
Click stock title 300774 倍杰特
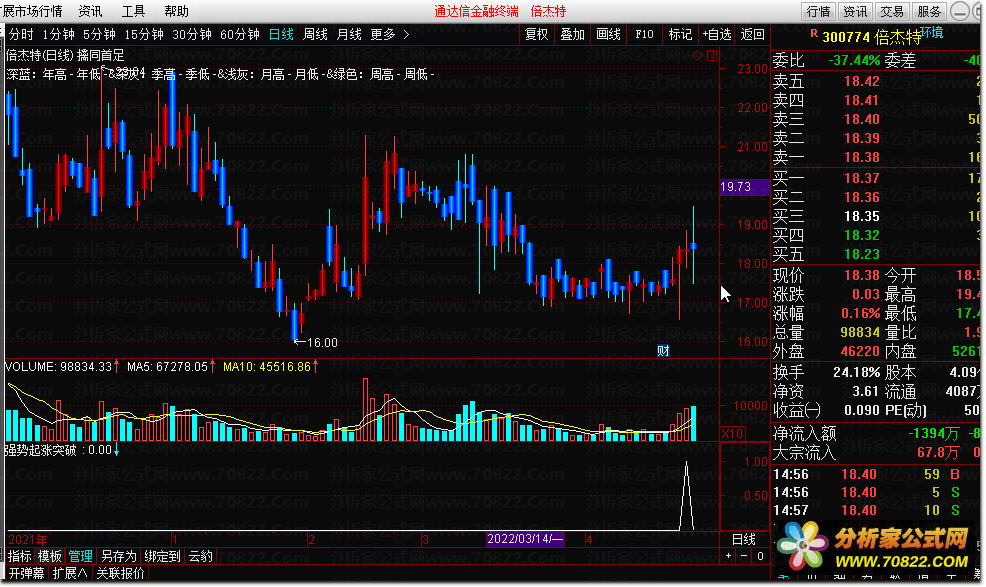tap(871, 38)
